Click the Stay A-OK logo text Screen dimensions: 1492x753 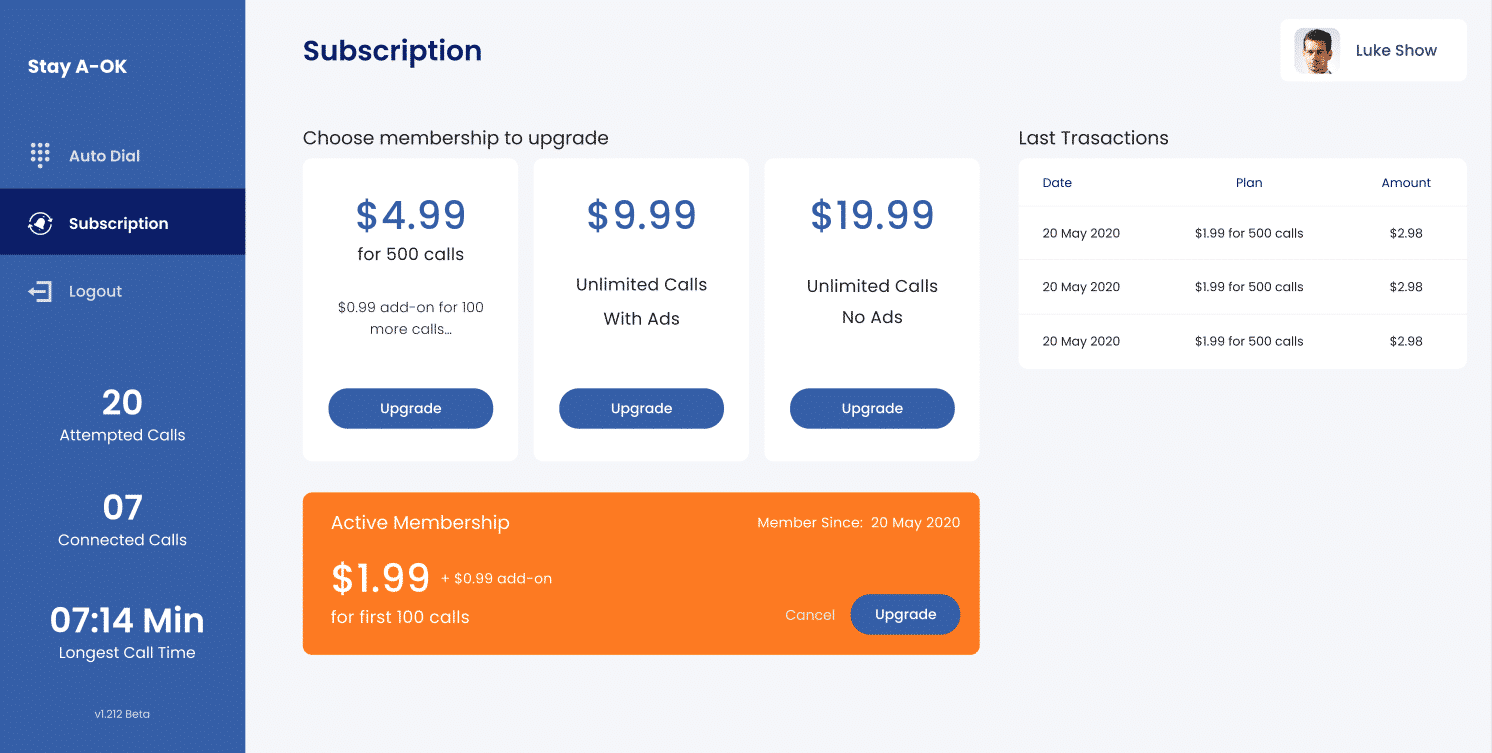coord(78,67)
